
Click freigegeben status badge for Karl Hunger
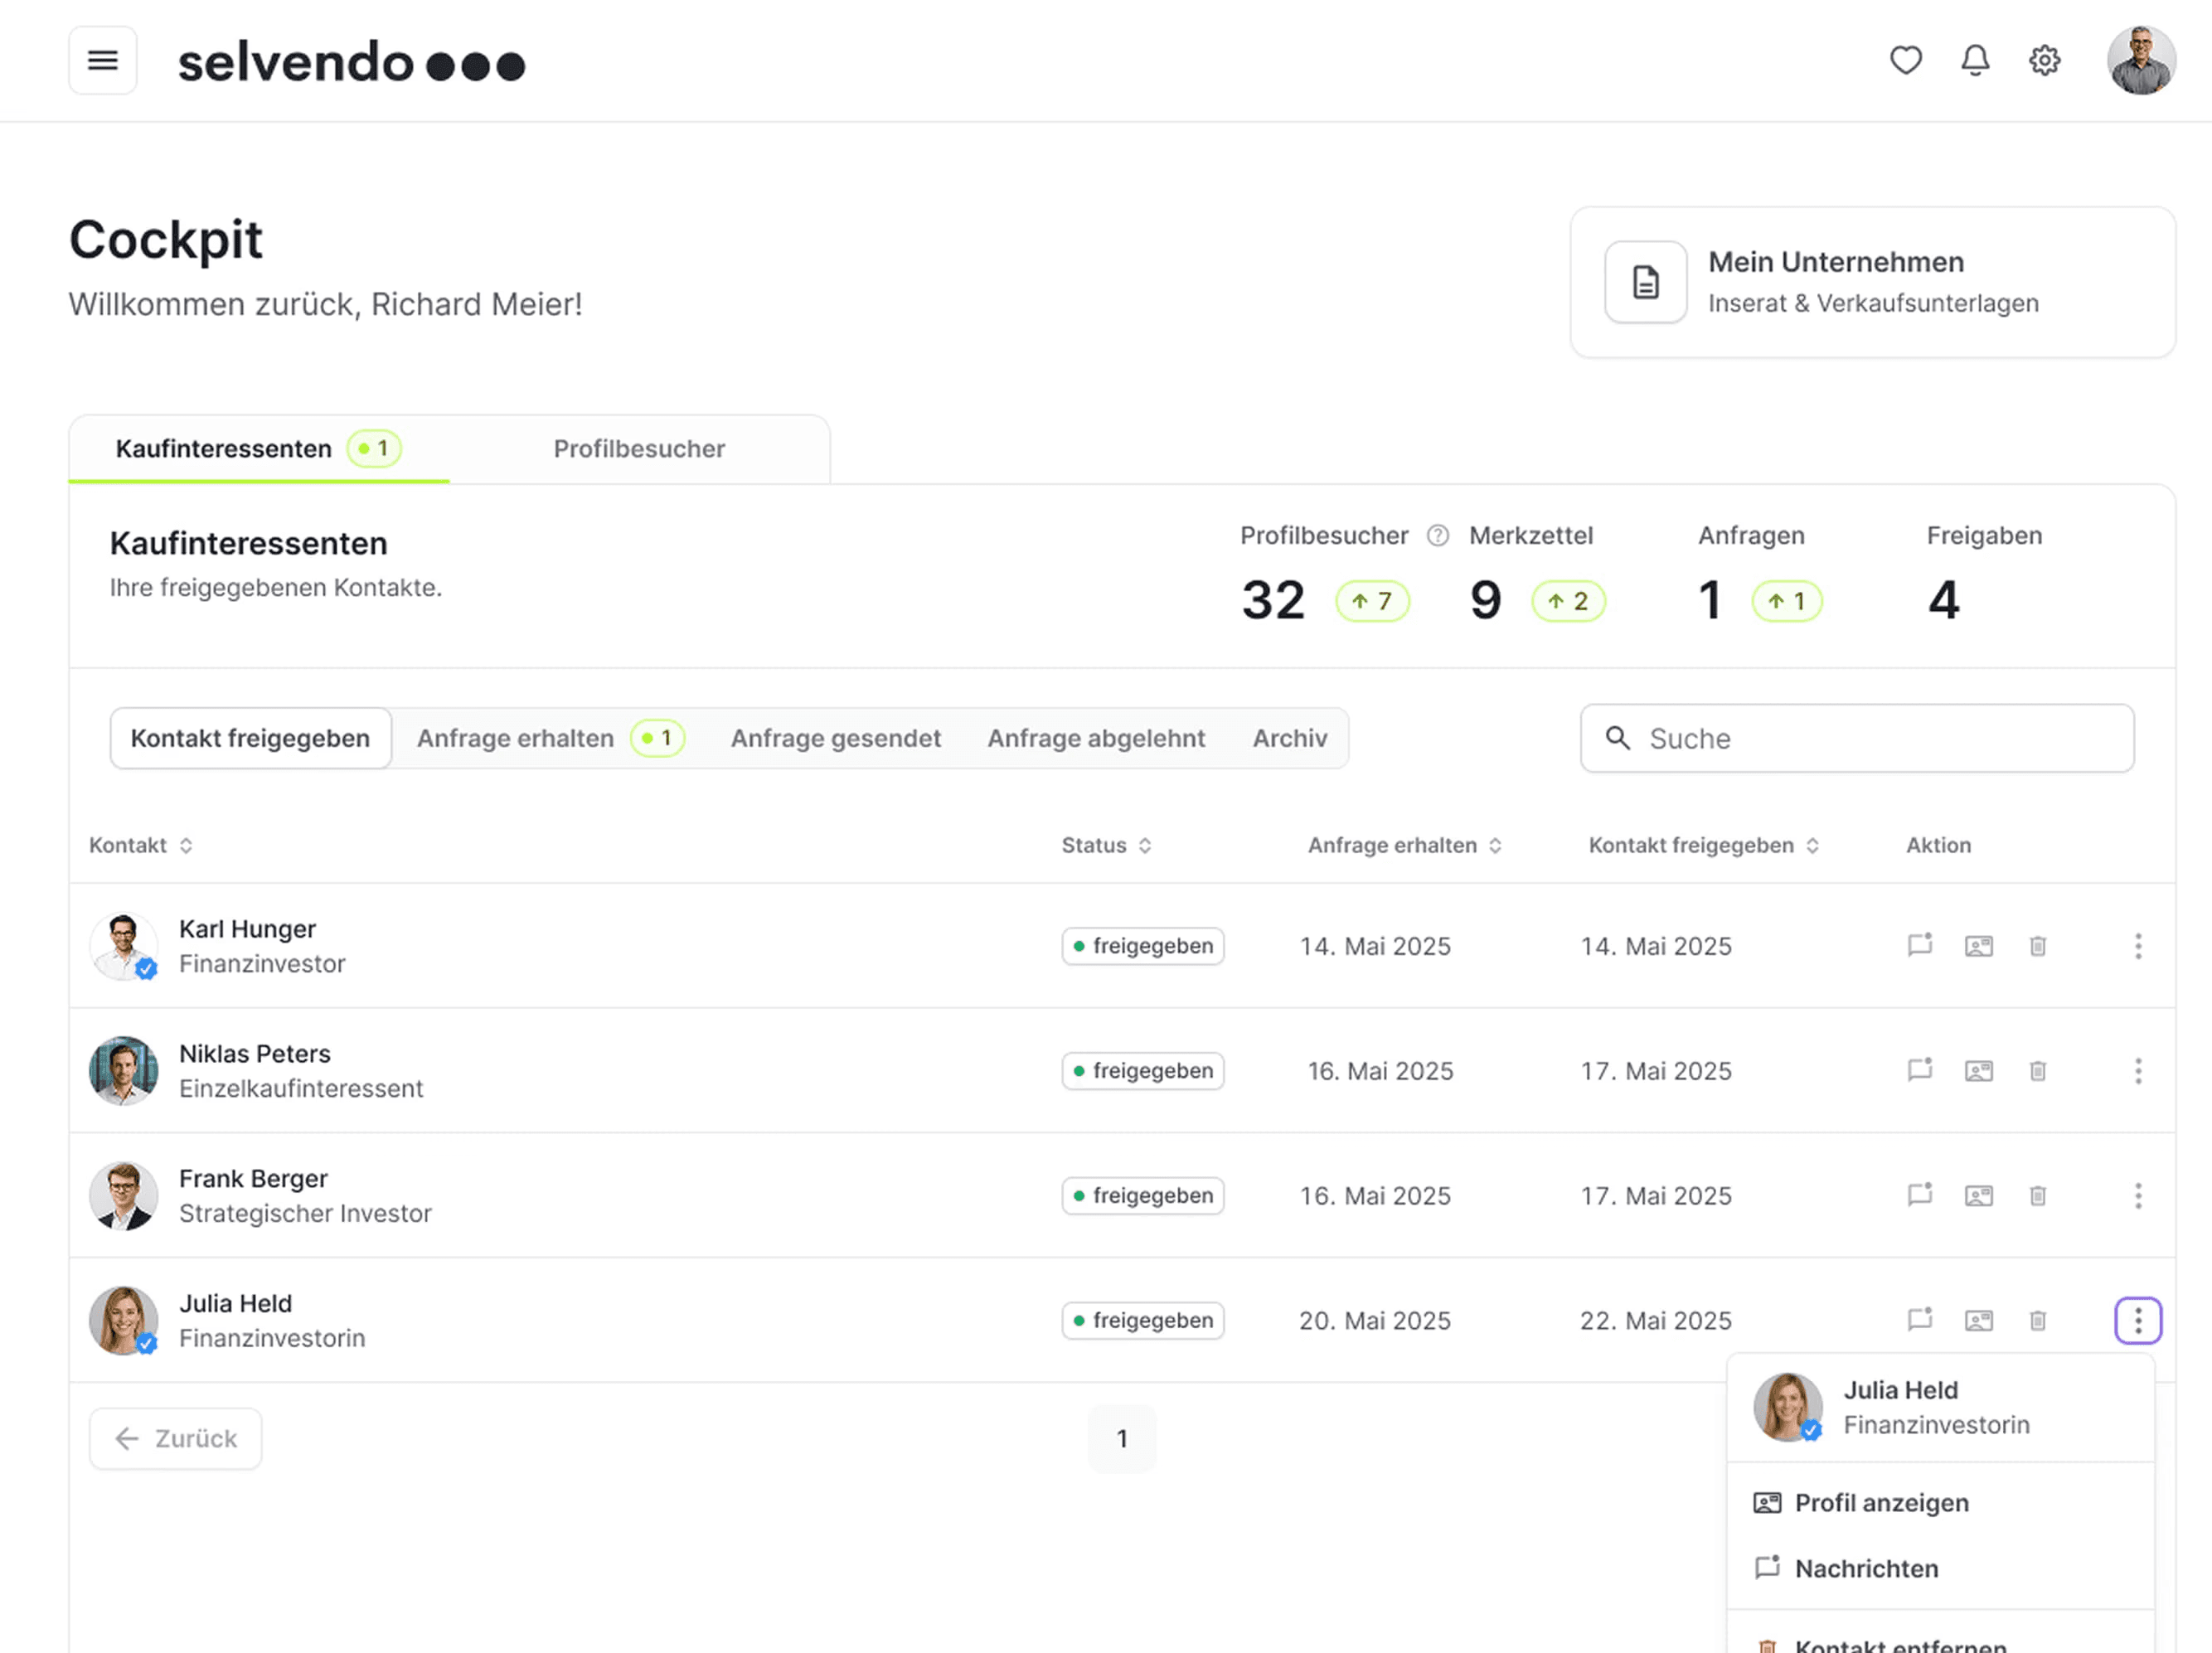pos(1143,947)
